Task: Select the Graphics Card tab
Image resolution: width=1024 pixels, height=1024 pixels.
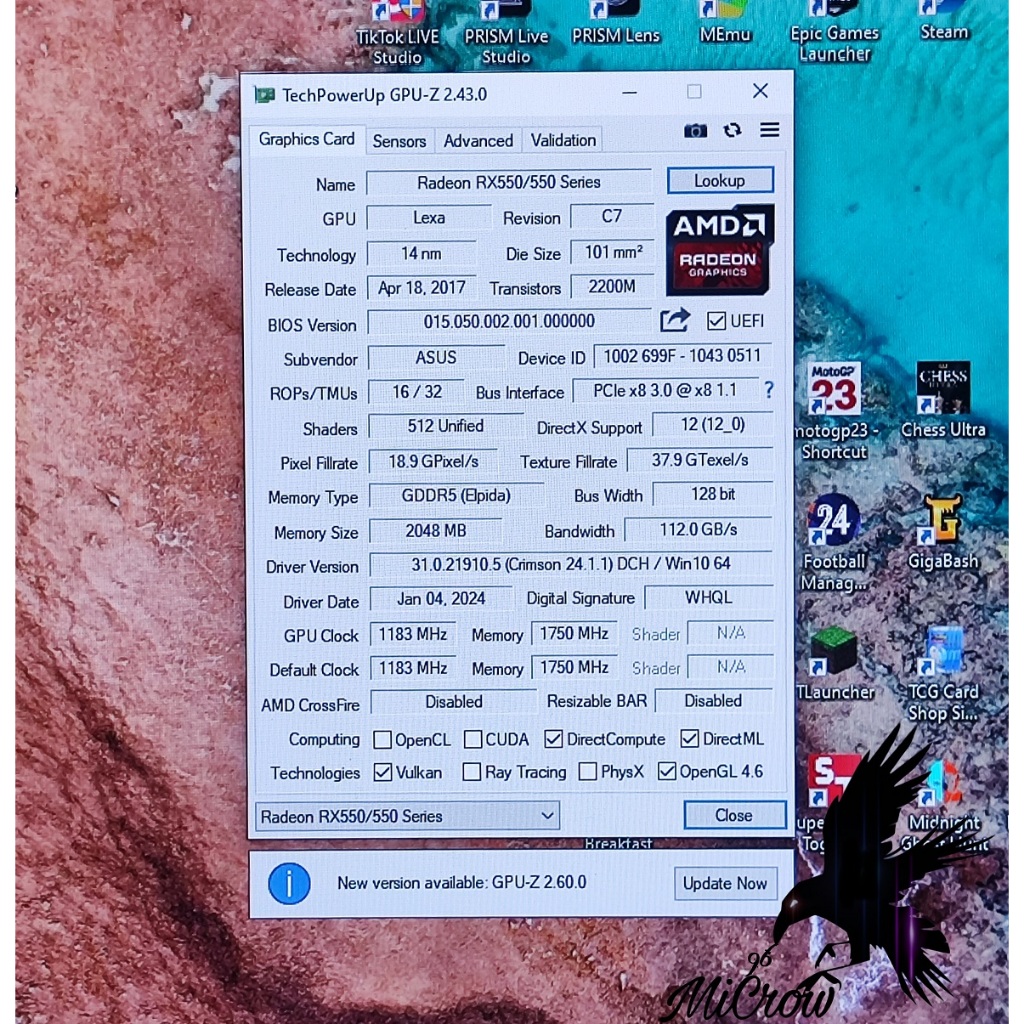Action: coord(306,139)
